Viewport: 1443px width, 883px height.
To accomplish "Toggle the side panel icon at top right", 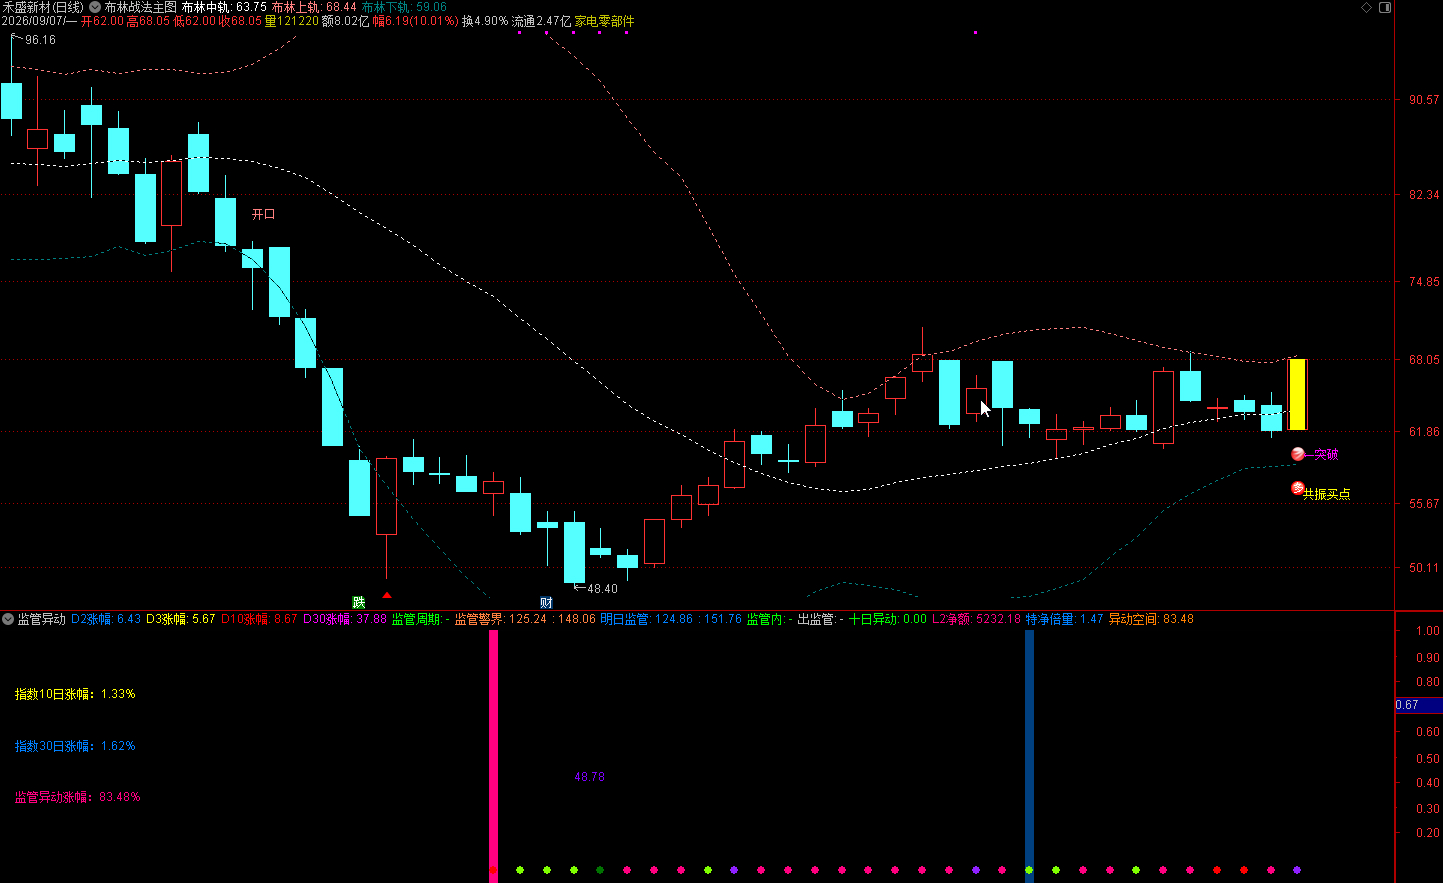I will coord(1385,7).
